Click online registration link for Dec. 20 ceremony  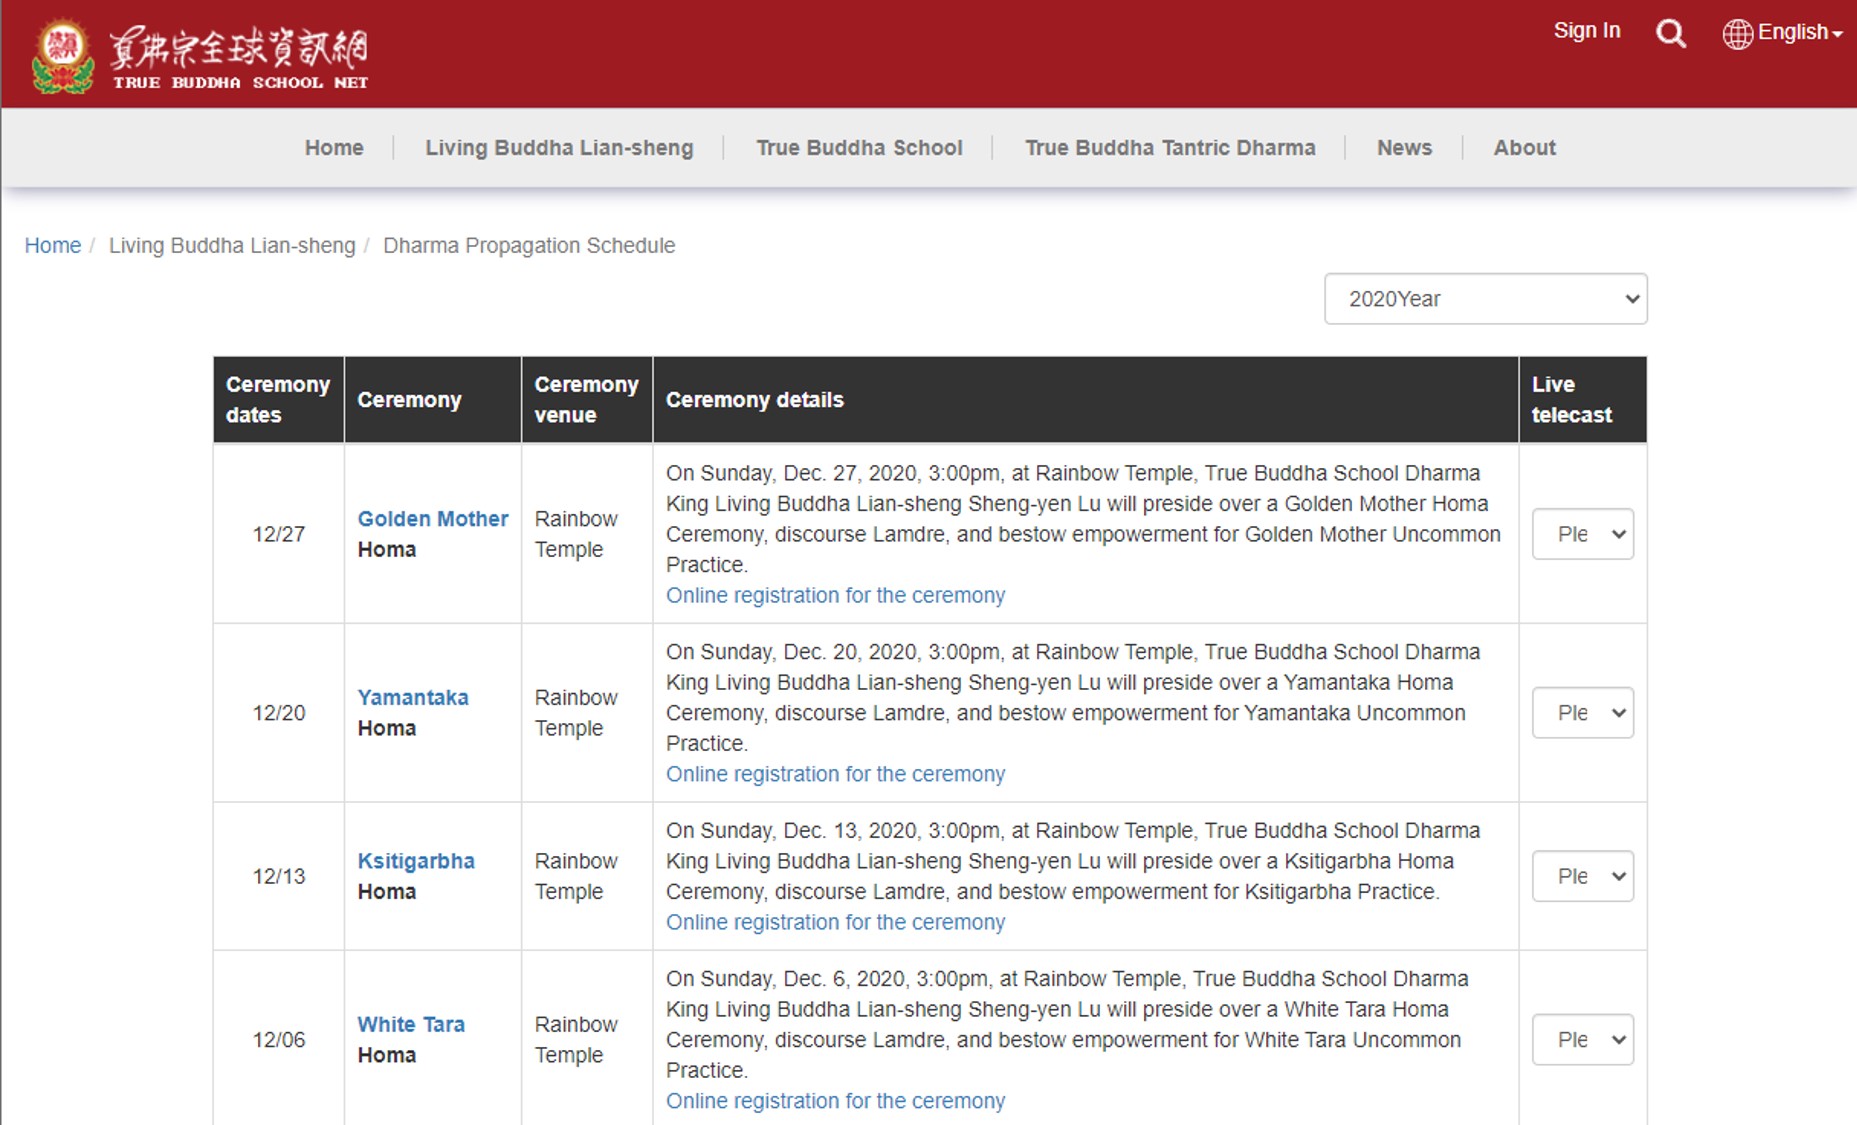coord(835,774)
